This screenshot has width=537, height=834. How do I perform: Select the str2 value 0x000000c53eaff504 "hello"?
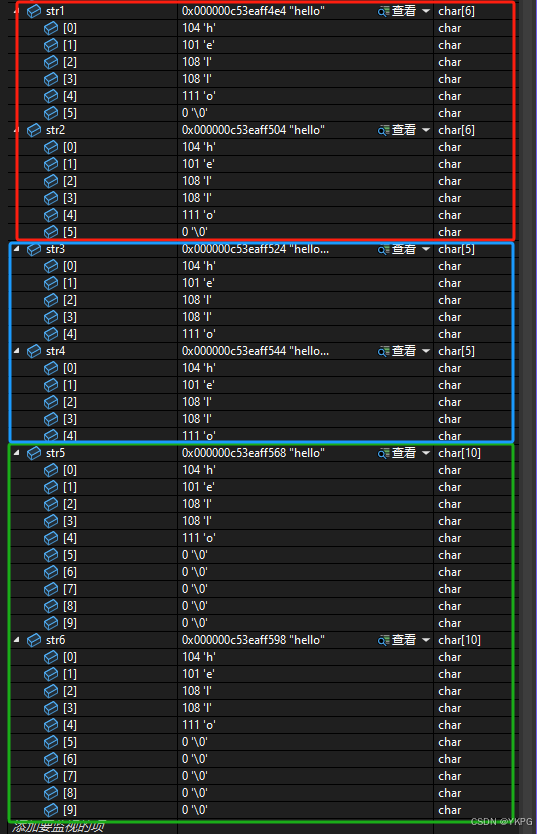(x=253, y=130)
